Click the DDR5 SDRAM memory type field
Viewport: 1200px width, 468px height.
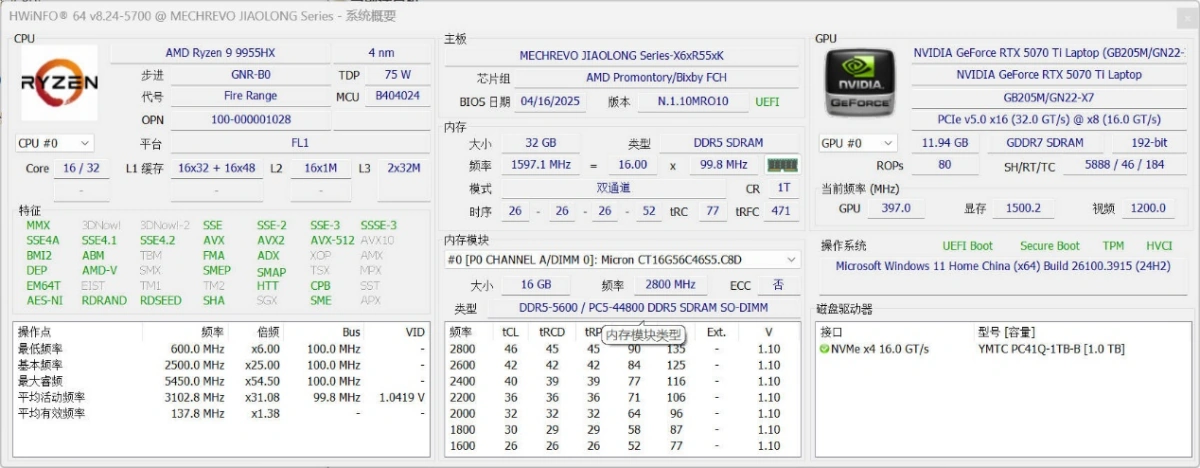tap(716, 143)
